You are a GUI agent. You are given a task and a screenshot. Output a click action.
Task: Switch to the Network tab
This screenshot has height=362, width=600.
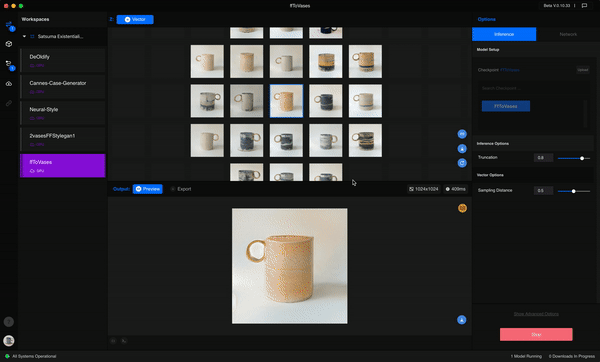[x=568, y=34]
